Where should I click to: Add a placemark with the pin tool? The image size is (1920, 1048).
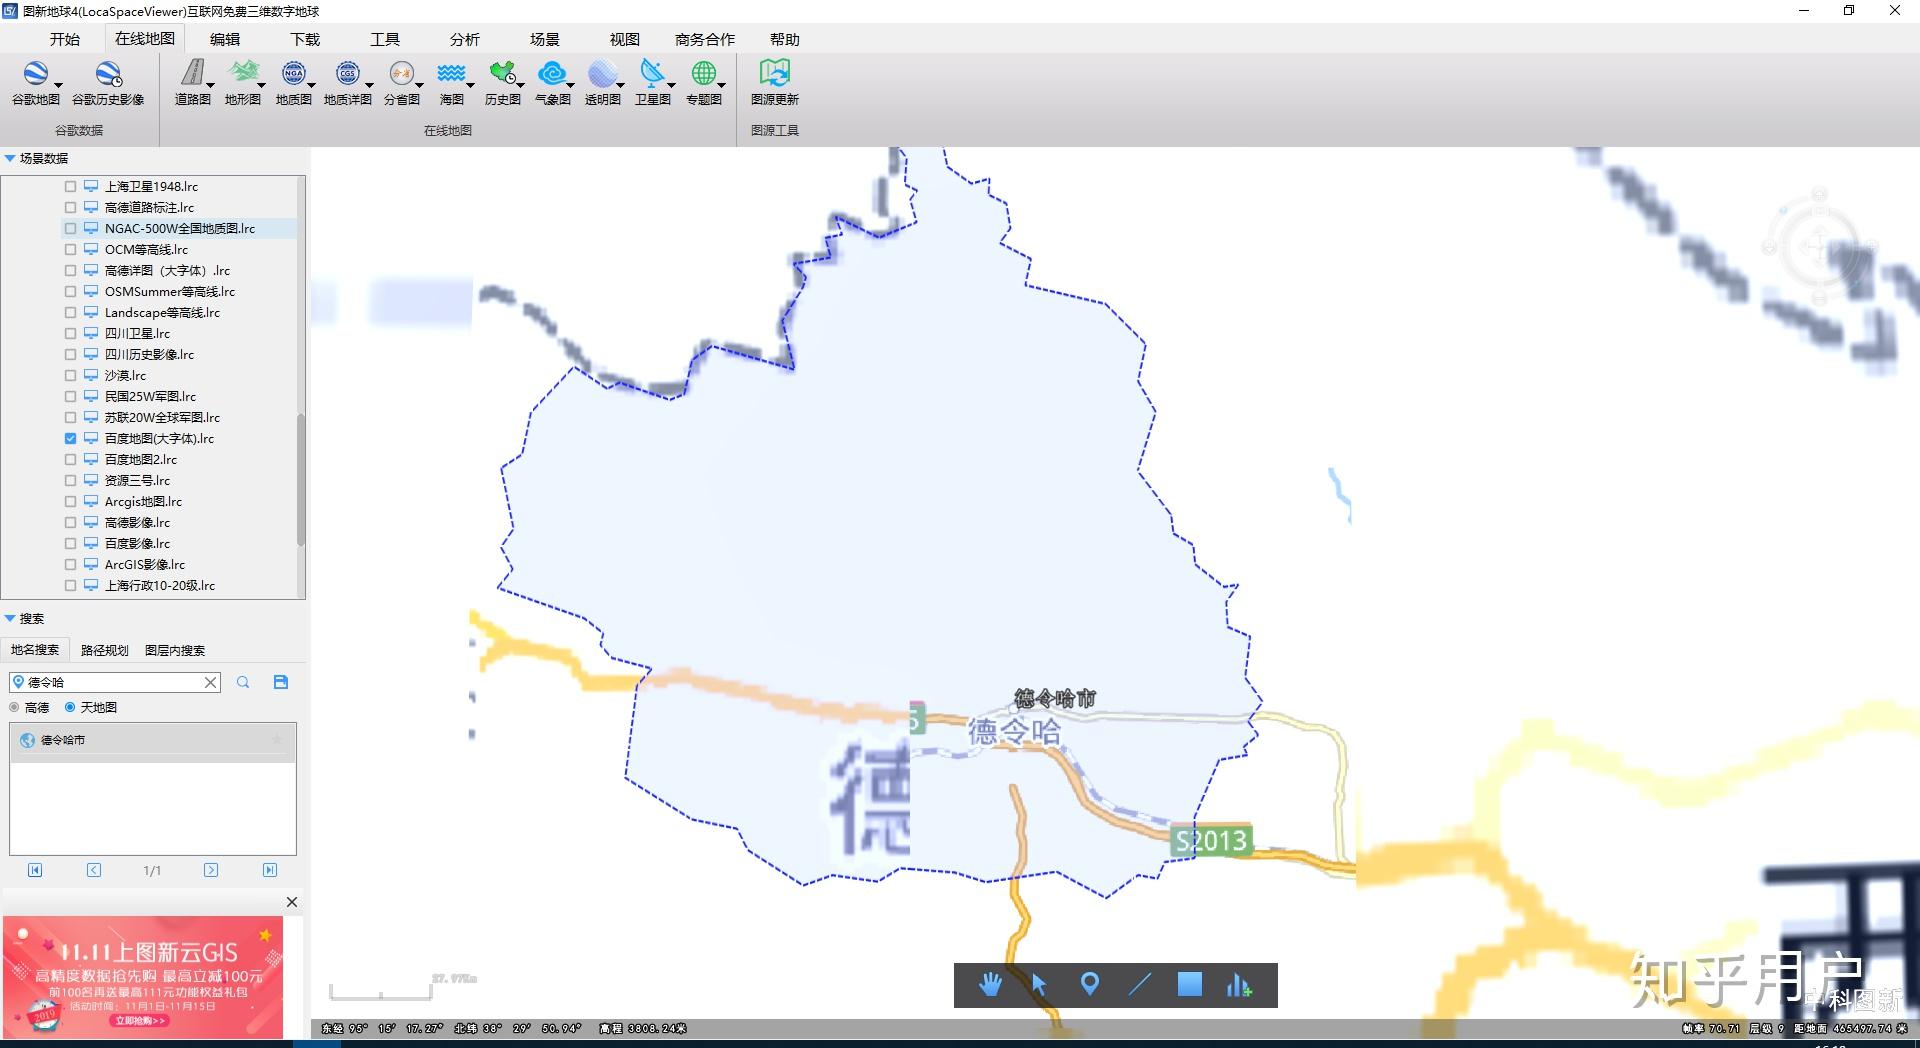coord(1089,984)
